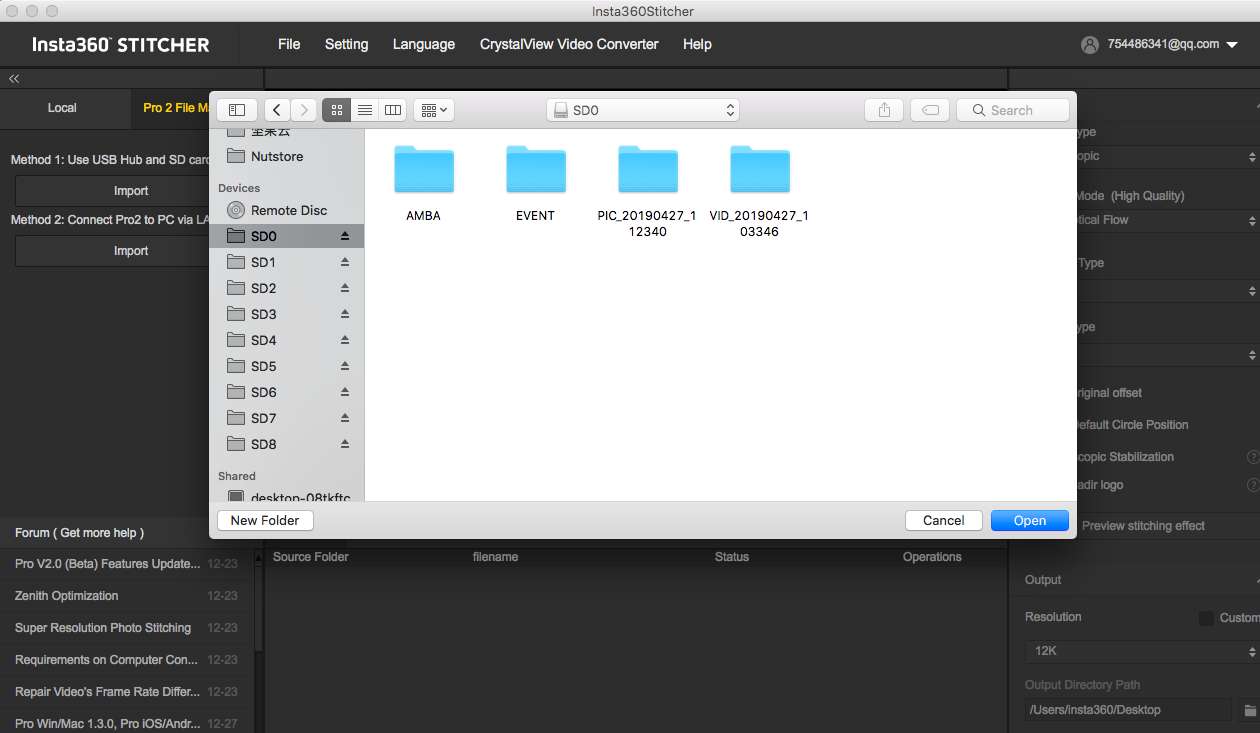1260x733 pixels.
Task: Switch to icon view in file dialog
Action: [x=337, y=110]
